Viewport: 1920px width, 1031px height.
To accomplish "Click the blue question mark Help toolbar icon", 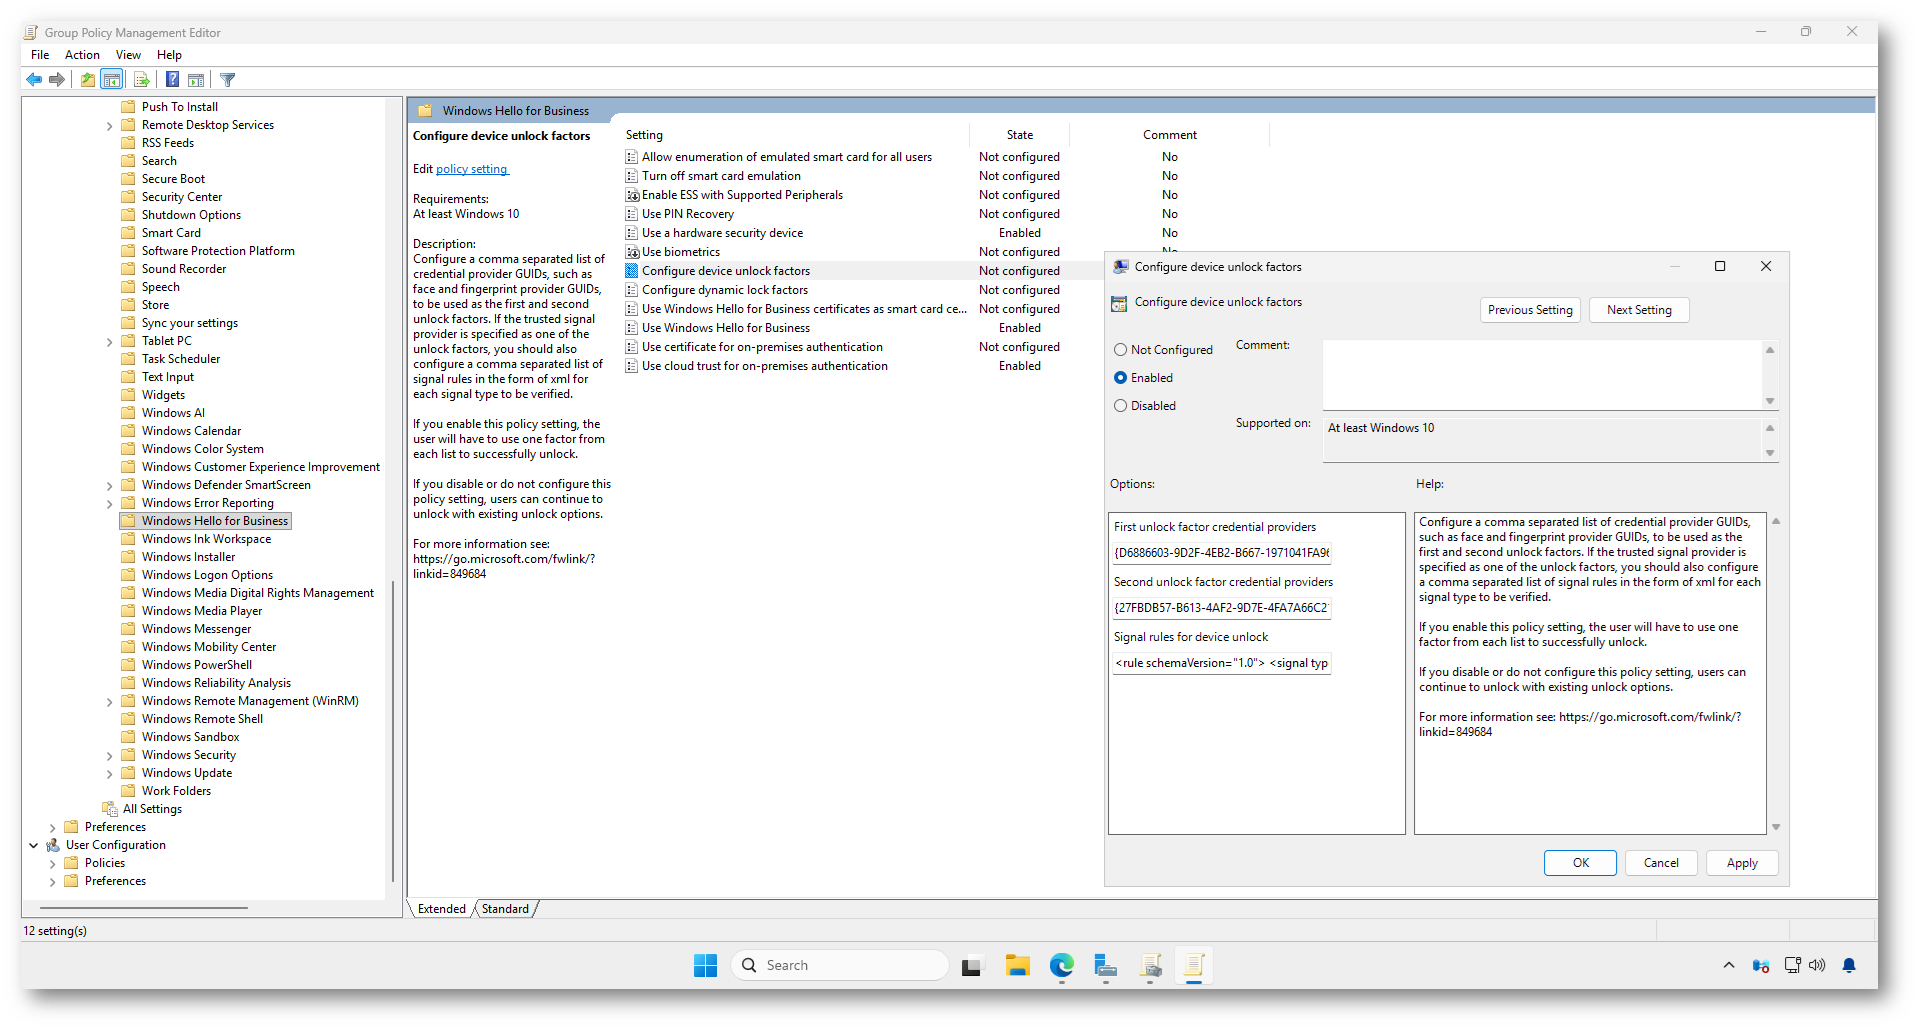I will click(172, 80).
